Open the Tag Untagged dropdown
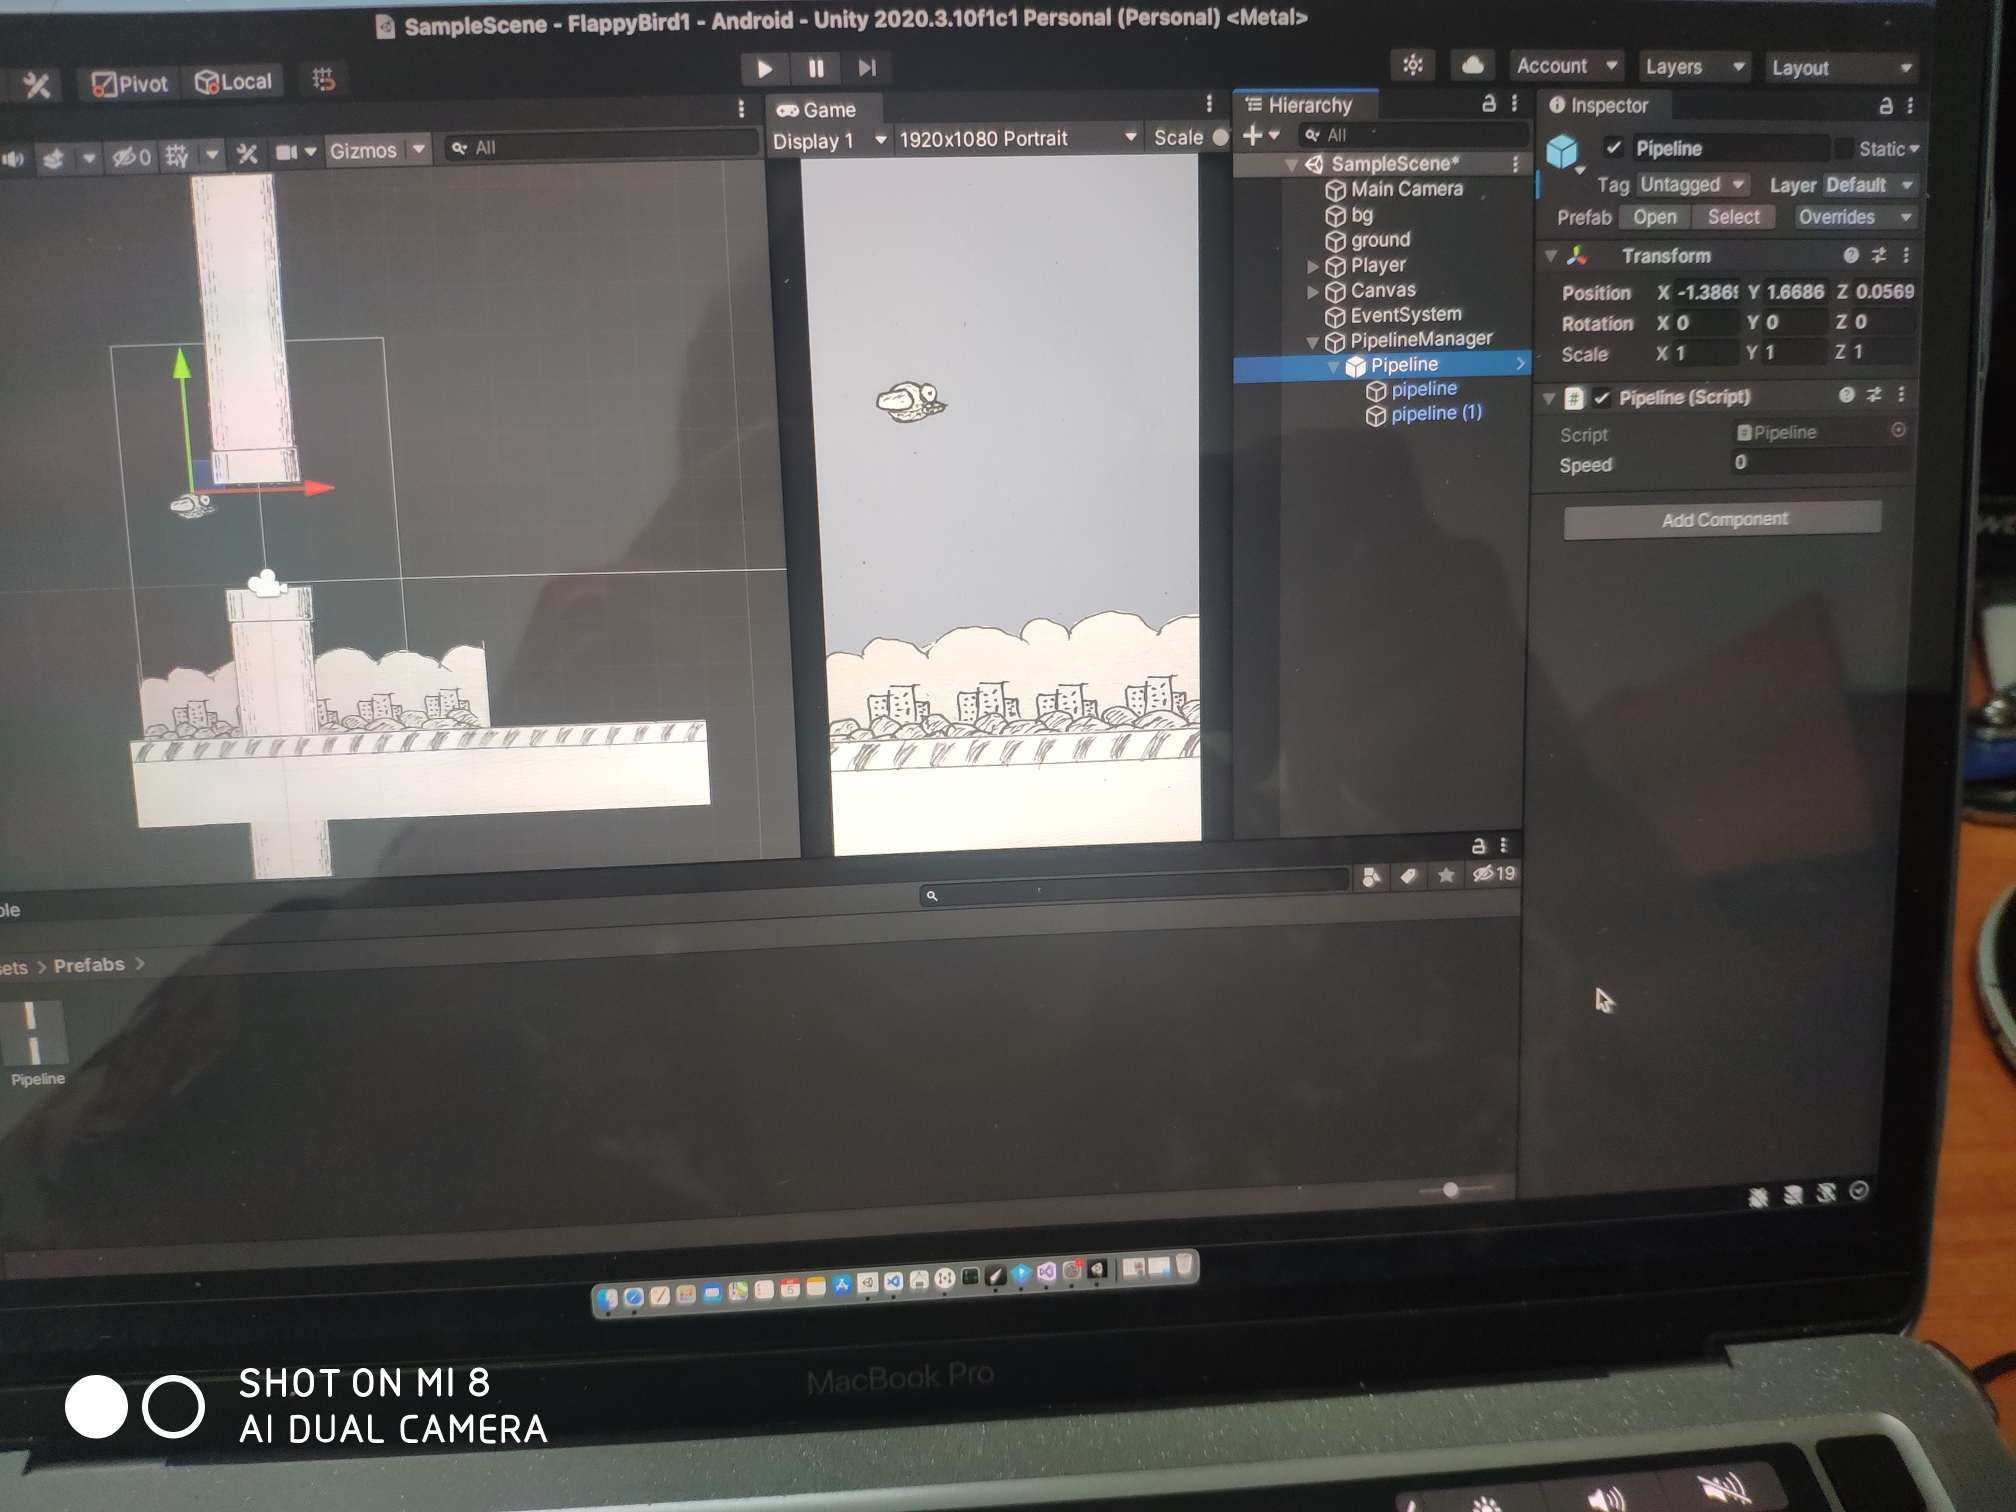This screenshot has height=1512, width=2016. click(x=1693, y=185)
